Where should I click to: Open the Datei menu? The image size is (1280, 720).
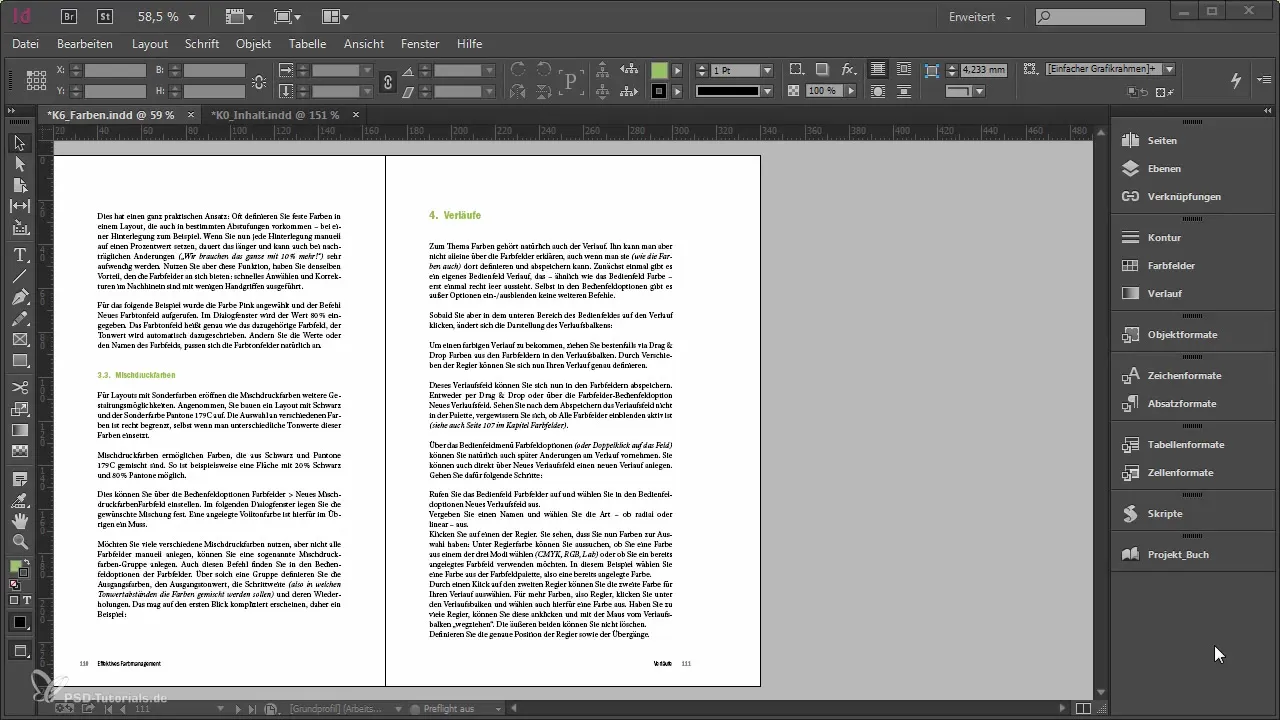click(25, 44)
